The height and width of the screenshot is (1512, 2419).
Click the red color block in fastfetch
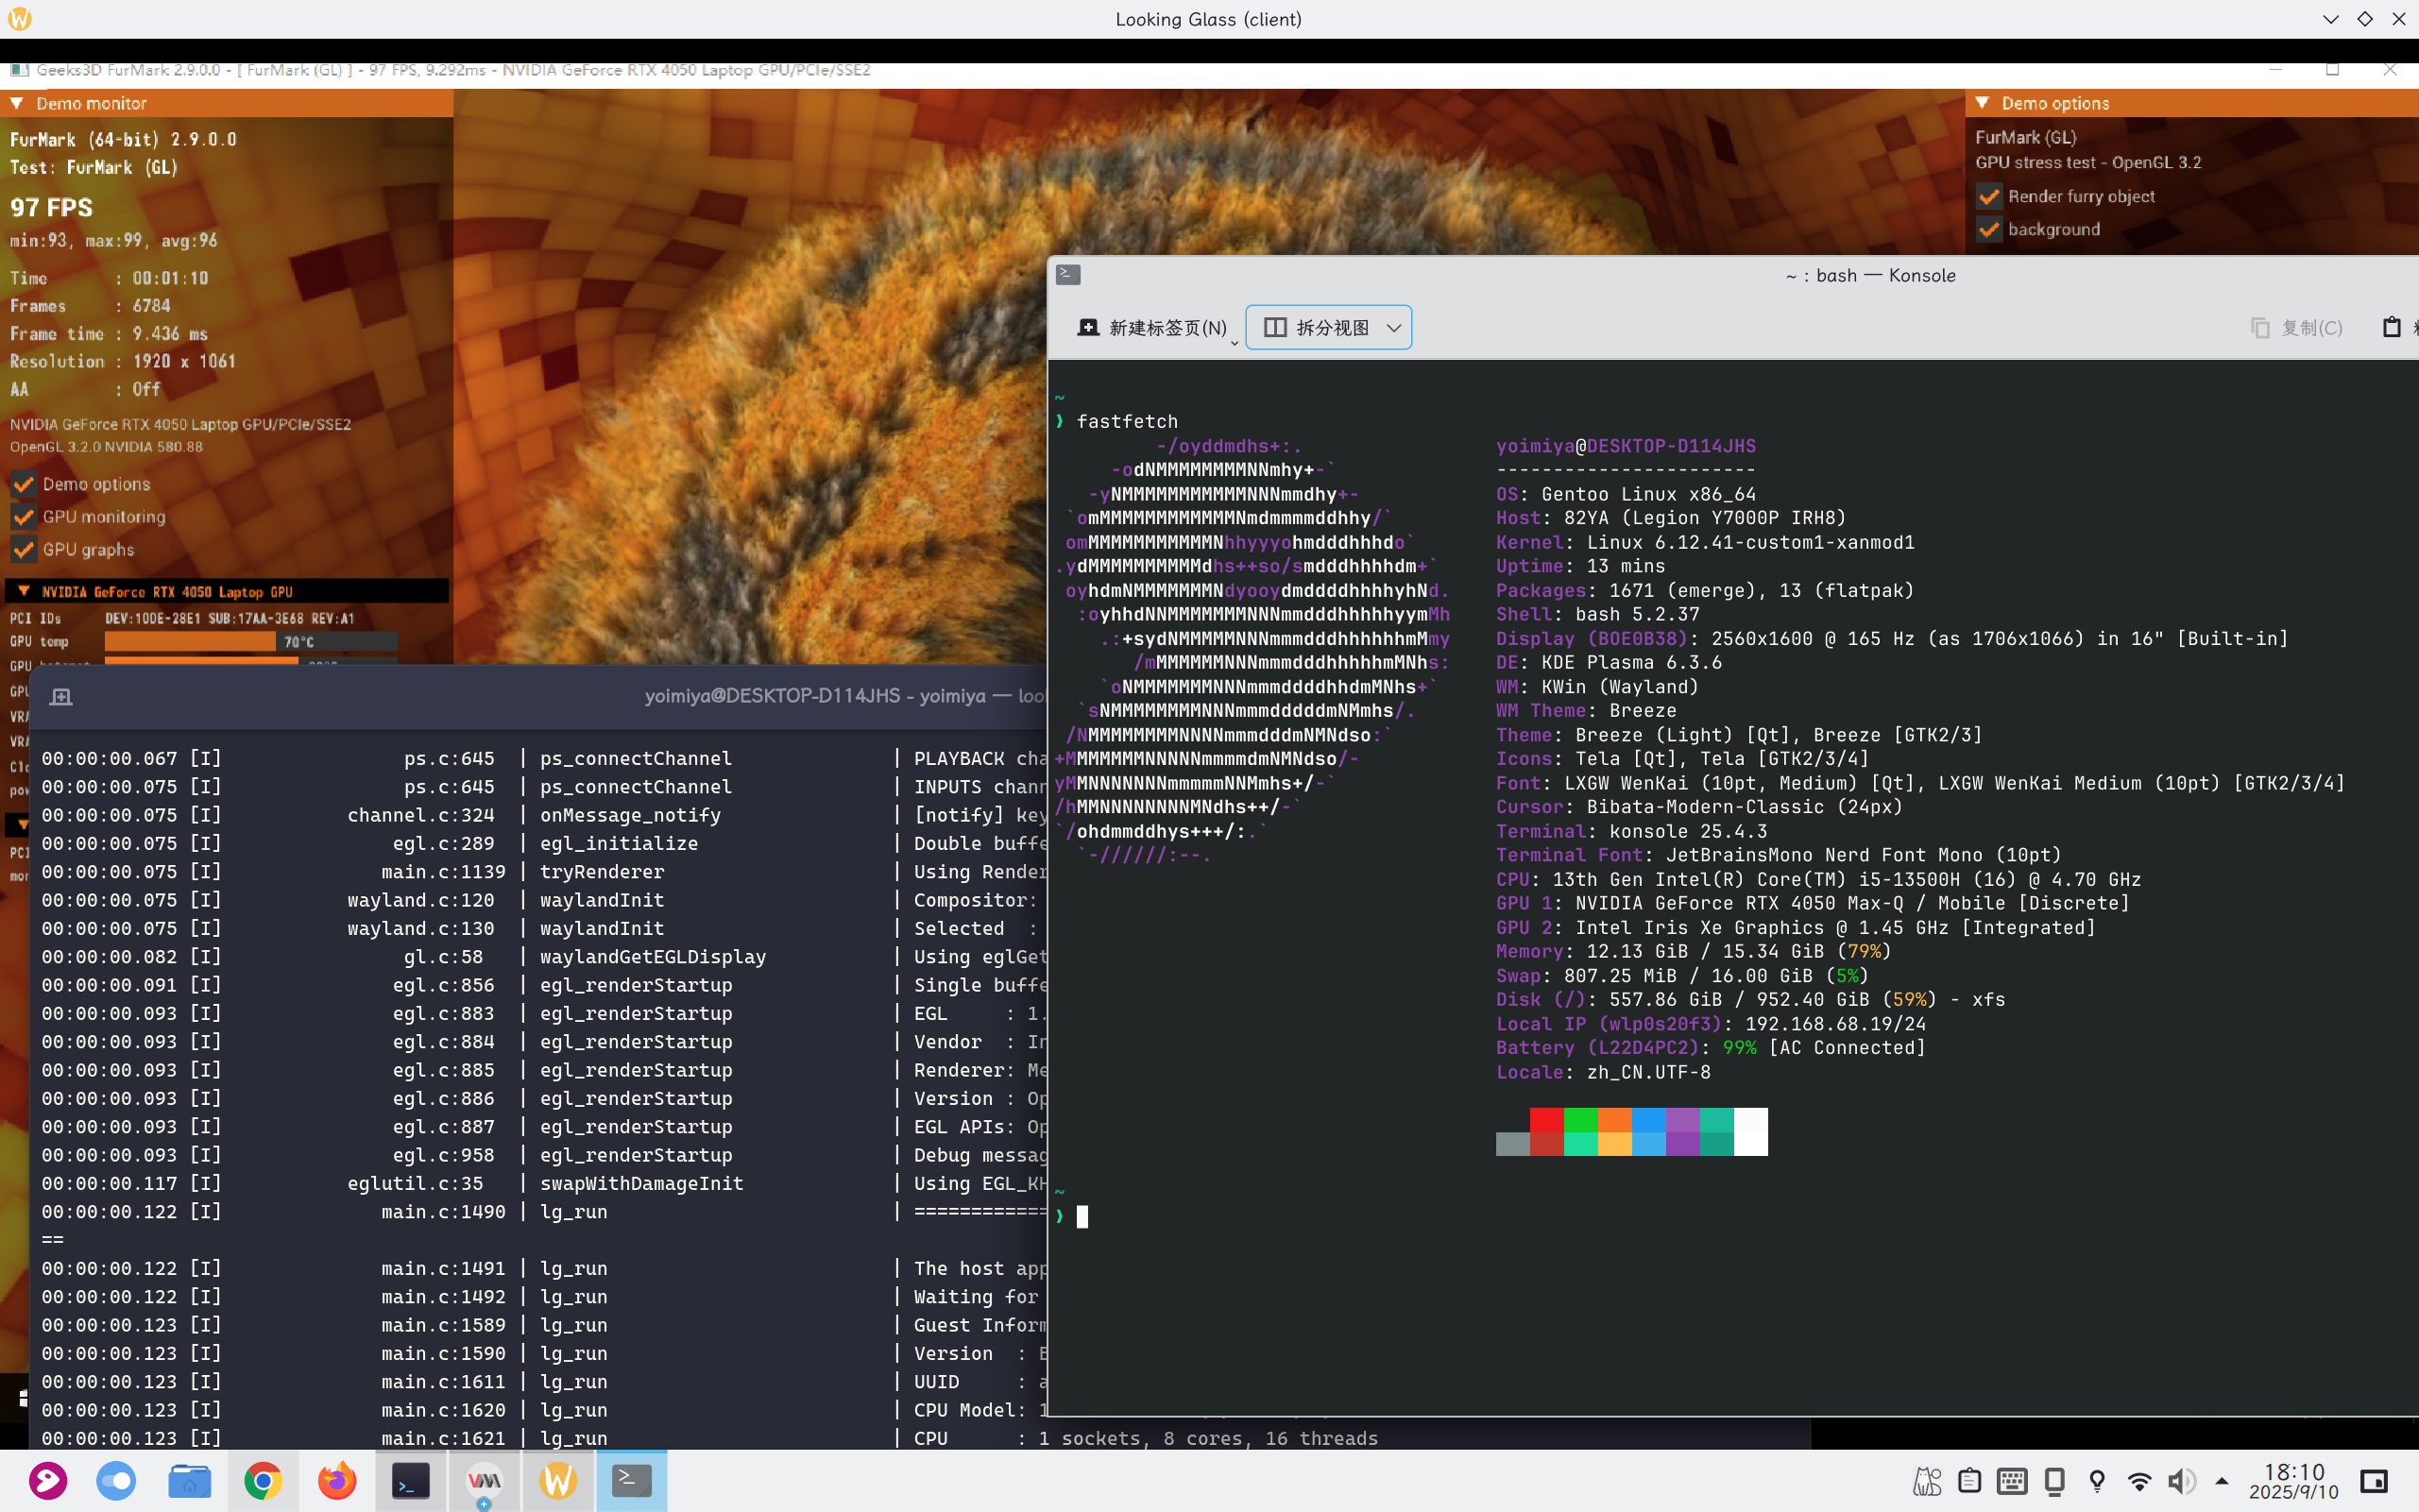[x=1546, y=1120]
